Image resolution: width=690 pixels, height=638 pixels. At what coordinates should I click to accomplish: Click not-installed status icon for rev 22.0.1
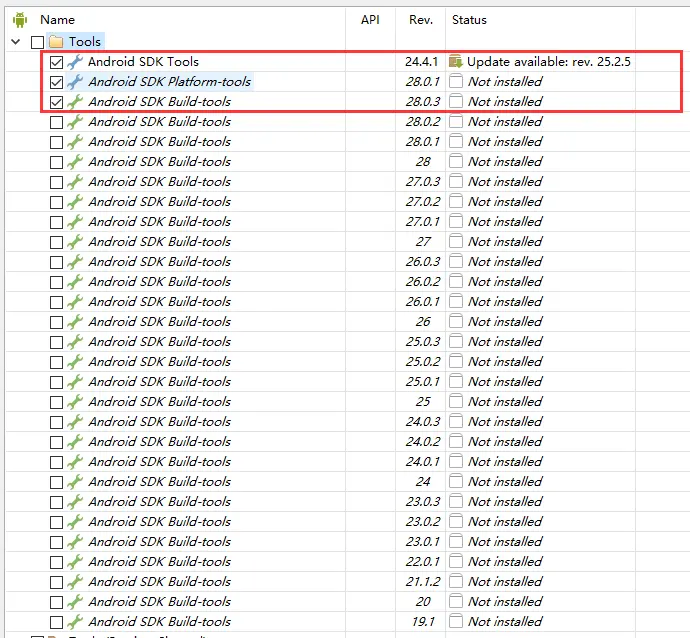click(x=456, y=562)
